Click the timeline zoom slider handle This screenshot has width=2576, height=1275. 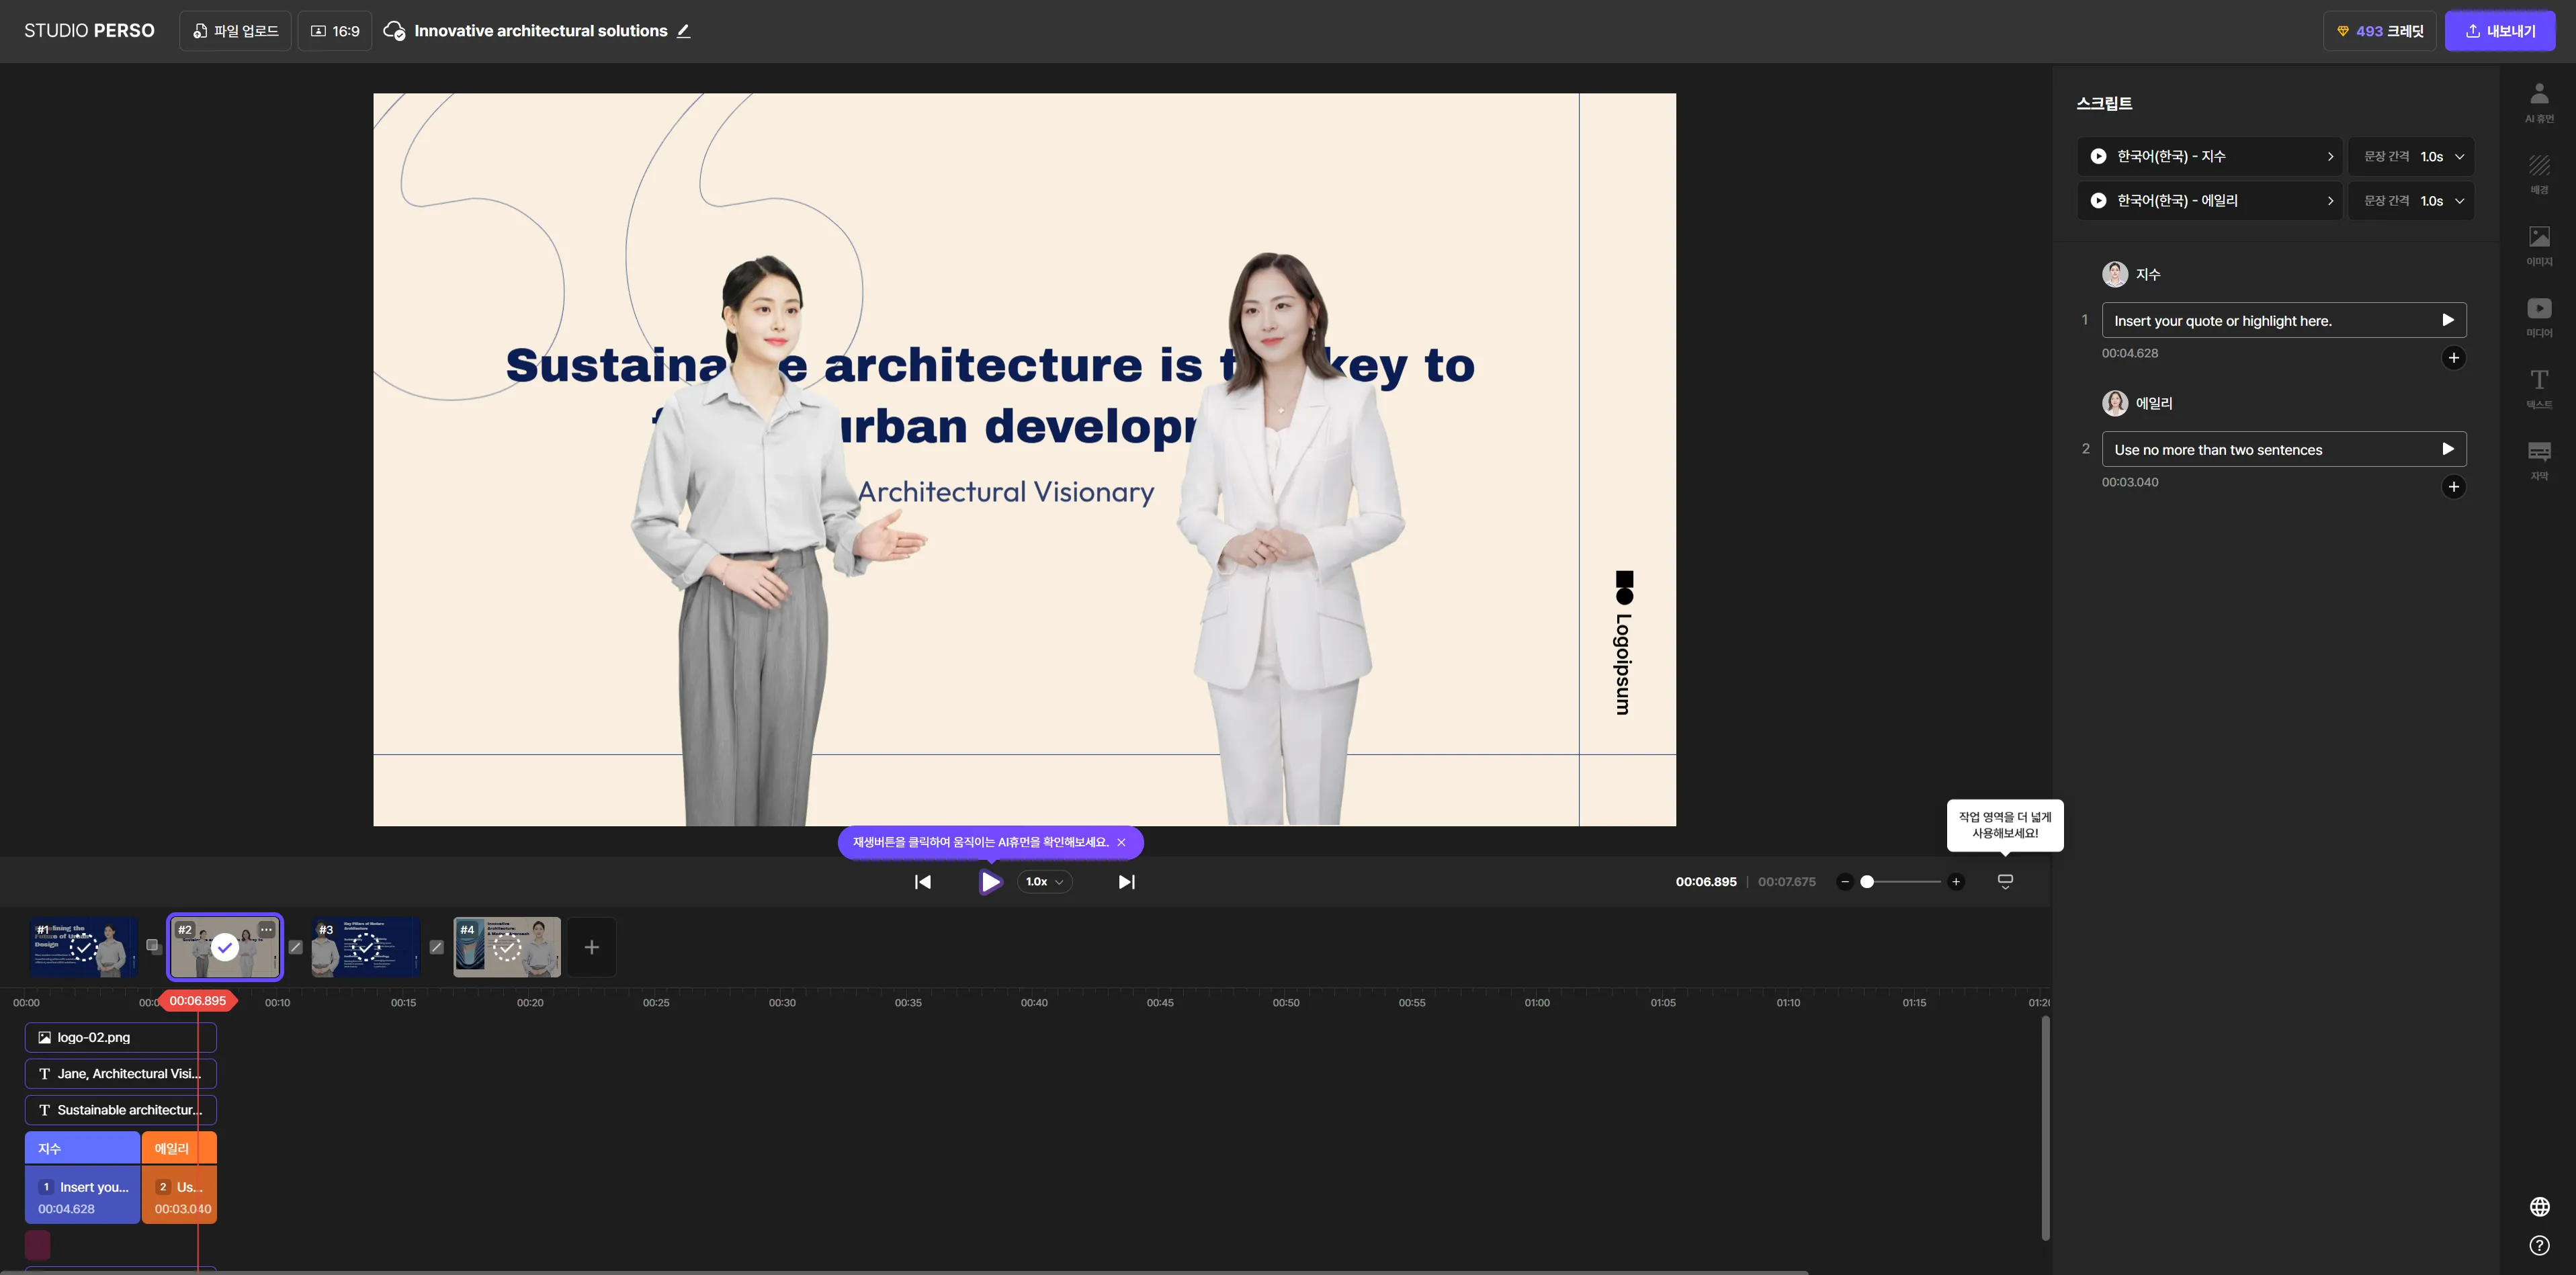pyautogui.click(x=1866, y=881)
